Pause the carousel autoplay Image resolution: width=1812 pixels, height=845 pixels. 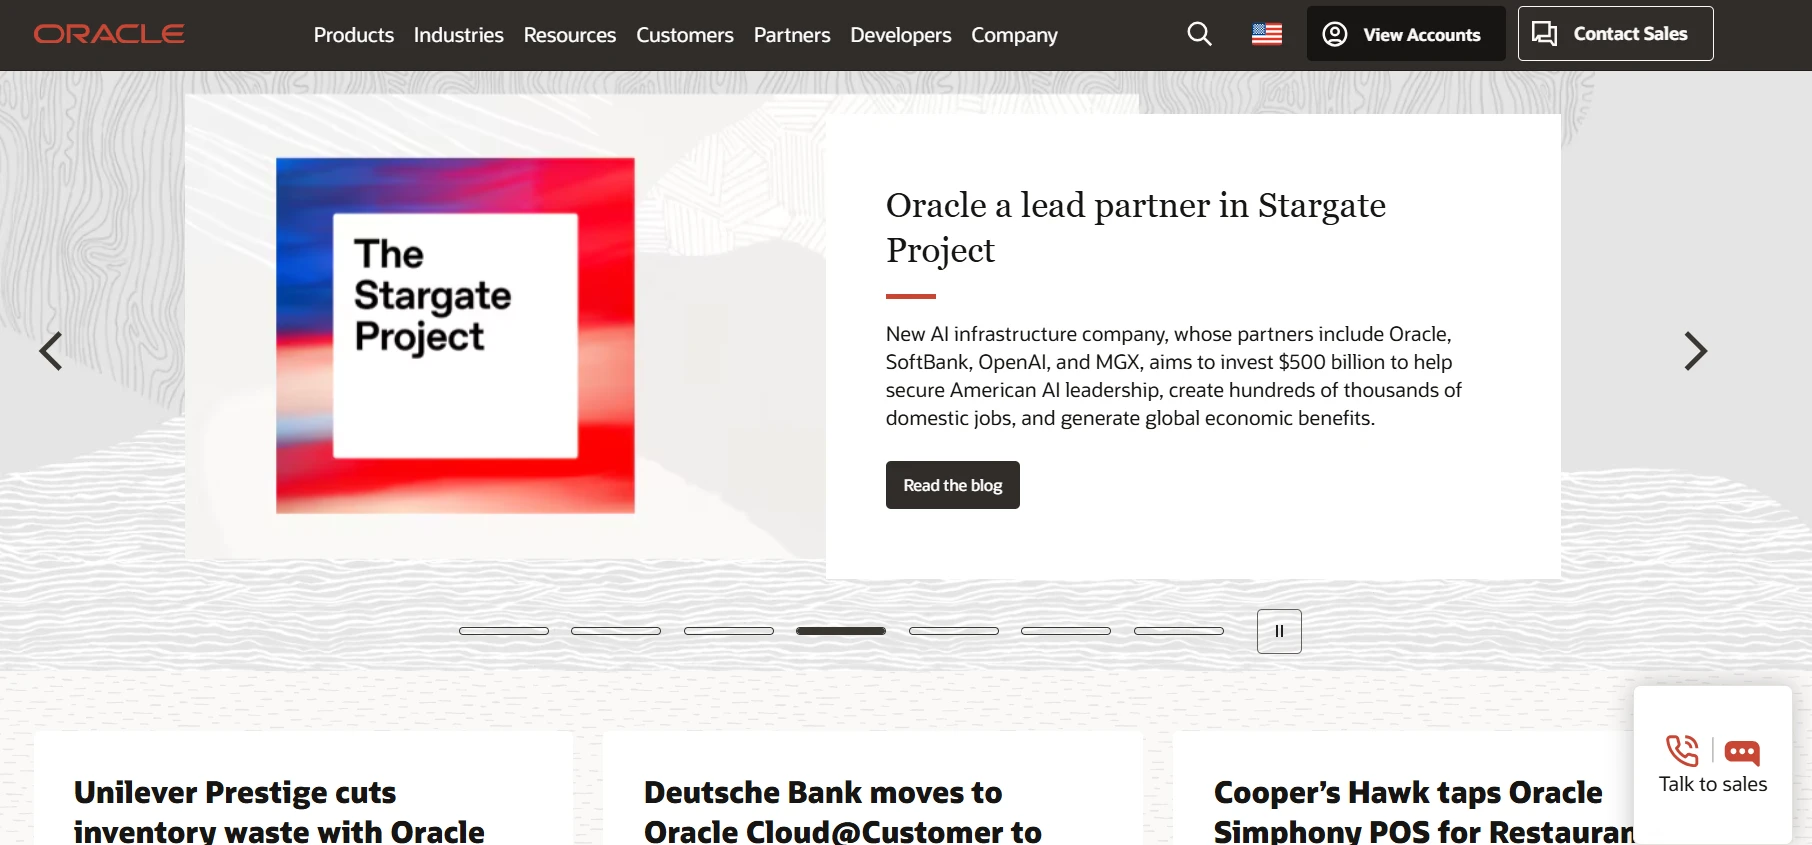pyautogui.click(x=1279, y=631)
